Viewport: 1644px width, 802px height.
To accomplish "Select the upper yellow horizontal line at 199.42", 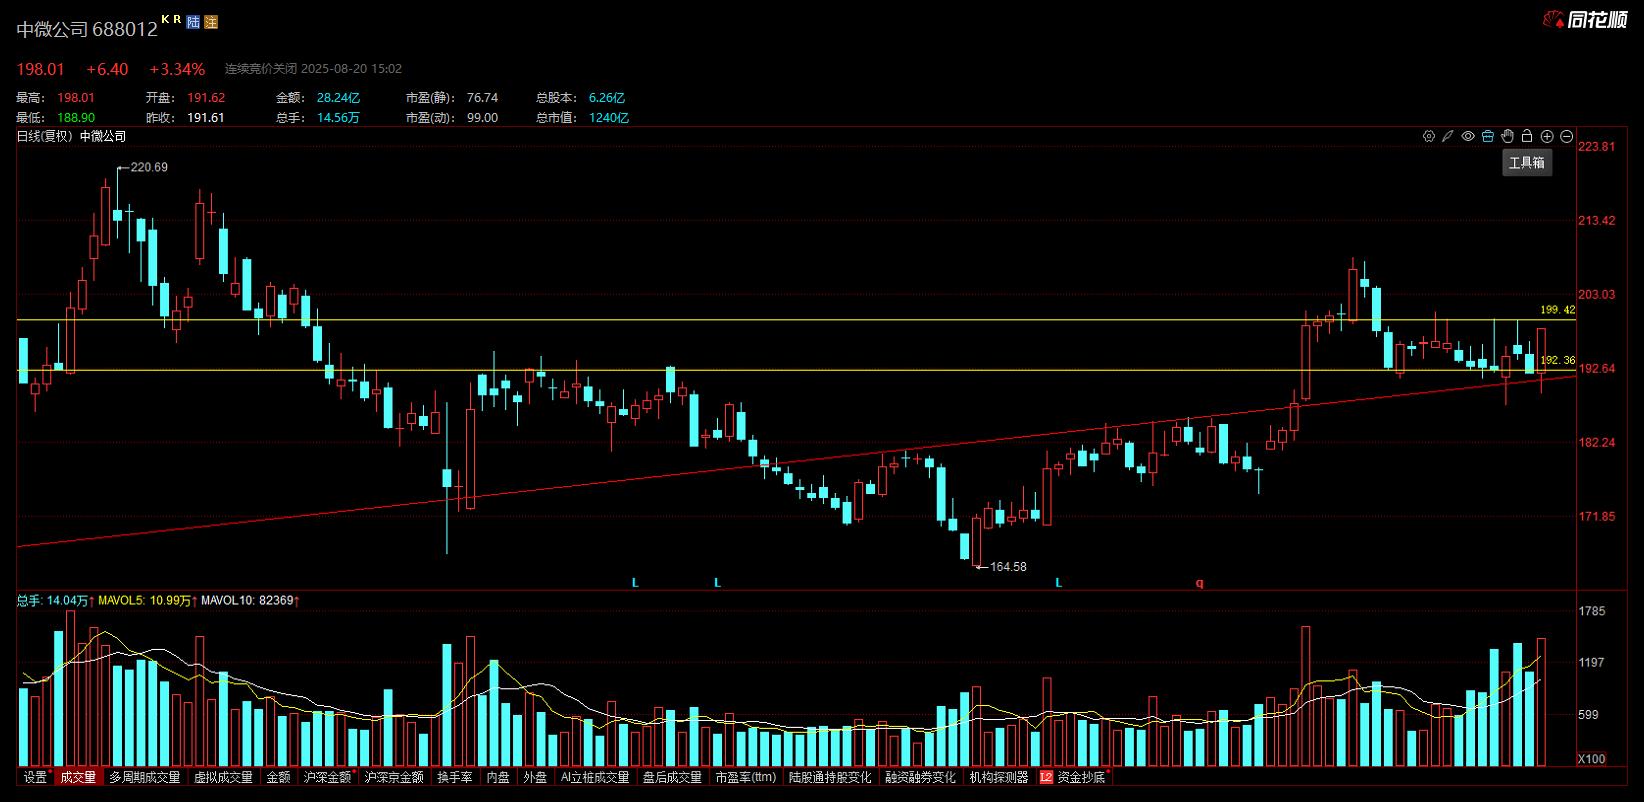I will [795, 320].
